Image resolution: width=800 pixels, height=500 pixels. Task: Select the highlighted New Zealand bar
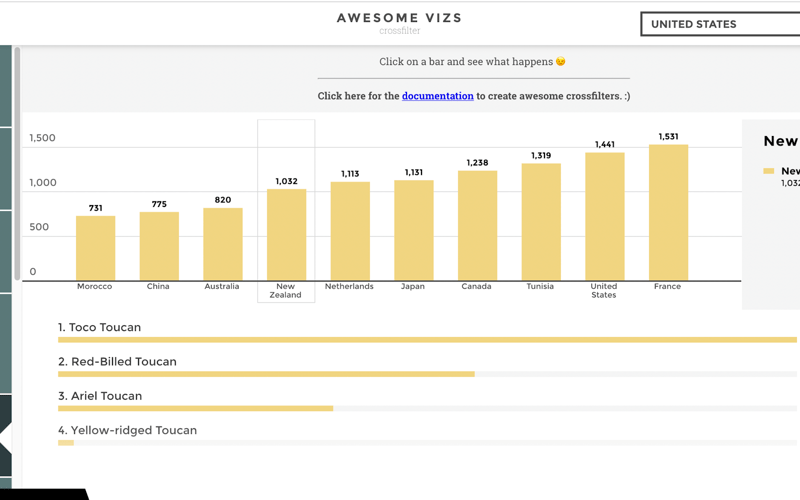tap(286, 235)
